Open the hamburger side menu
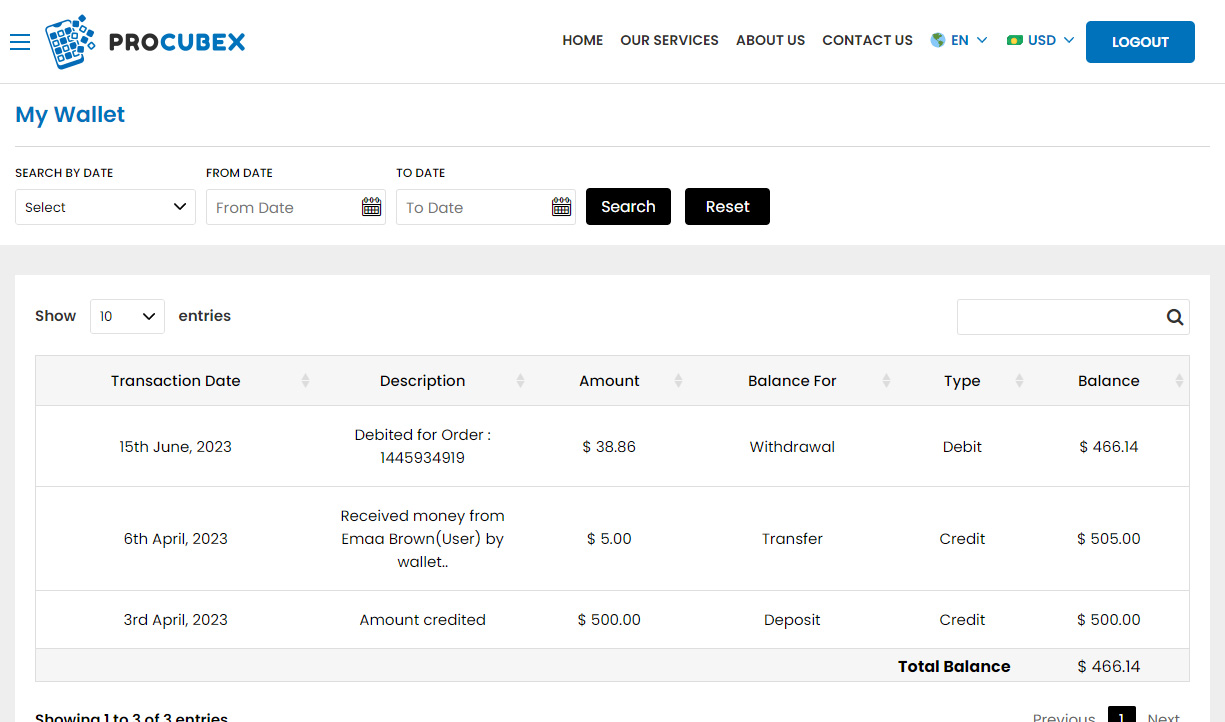This screenshot has width=1225, height=722. 20,41
